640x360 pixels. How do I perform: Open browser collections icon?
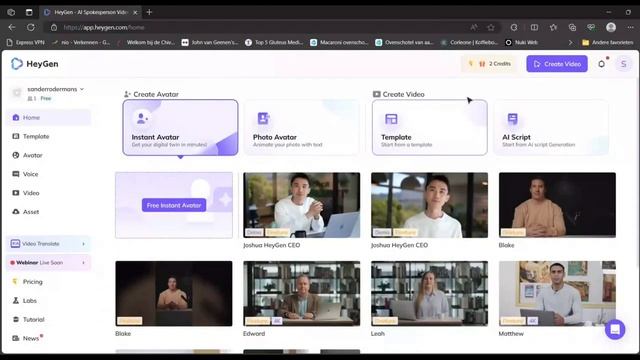[572, 27]
